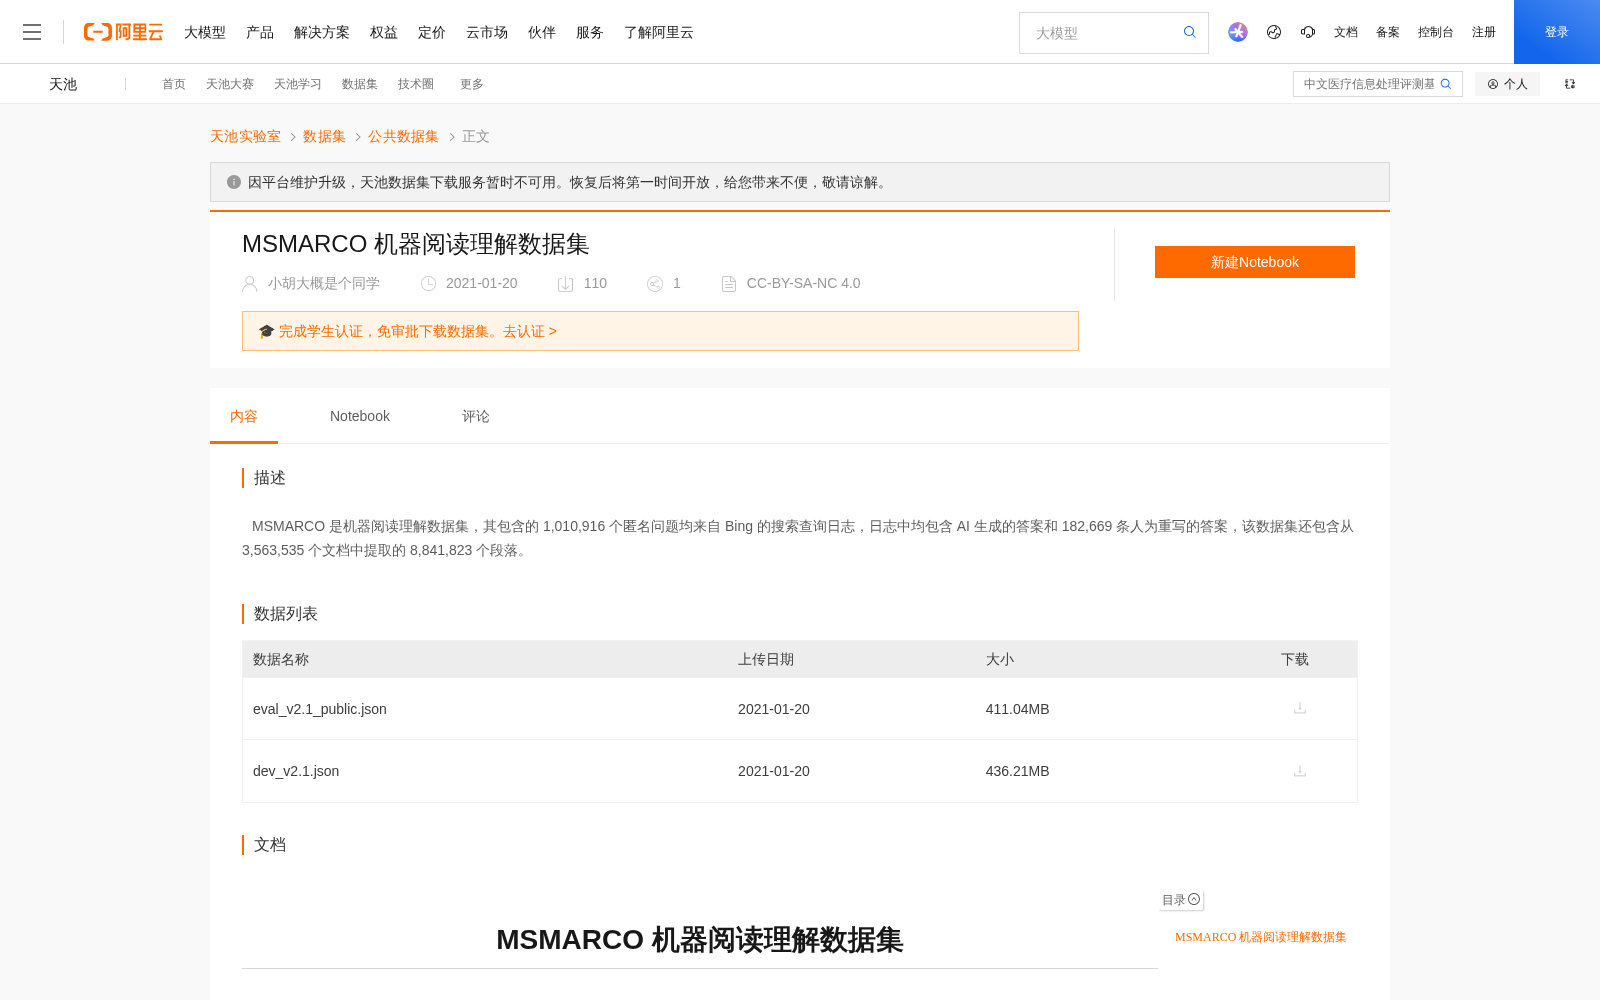Click MSMARCO table of contents link
Image resolution: width=1600 pixels, height=1000 pixels.
(1260, 937)
